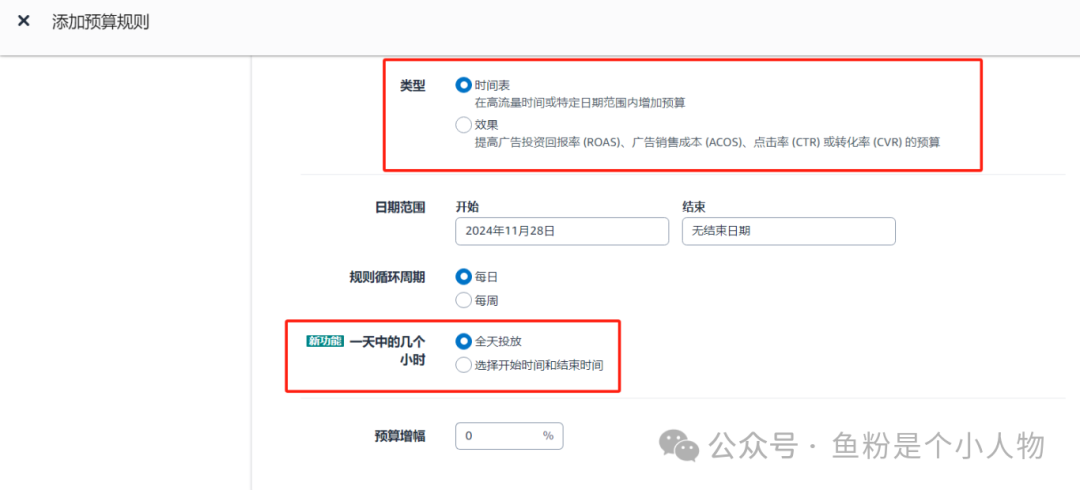Click the % symbol in the 预算增幅 field
The height and width of the screenshot is (490, 1080).
(x=548, y=436)
